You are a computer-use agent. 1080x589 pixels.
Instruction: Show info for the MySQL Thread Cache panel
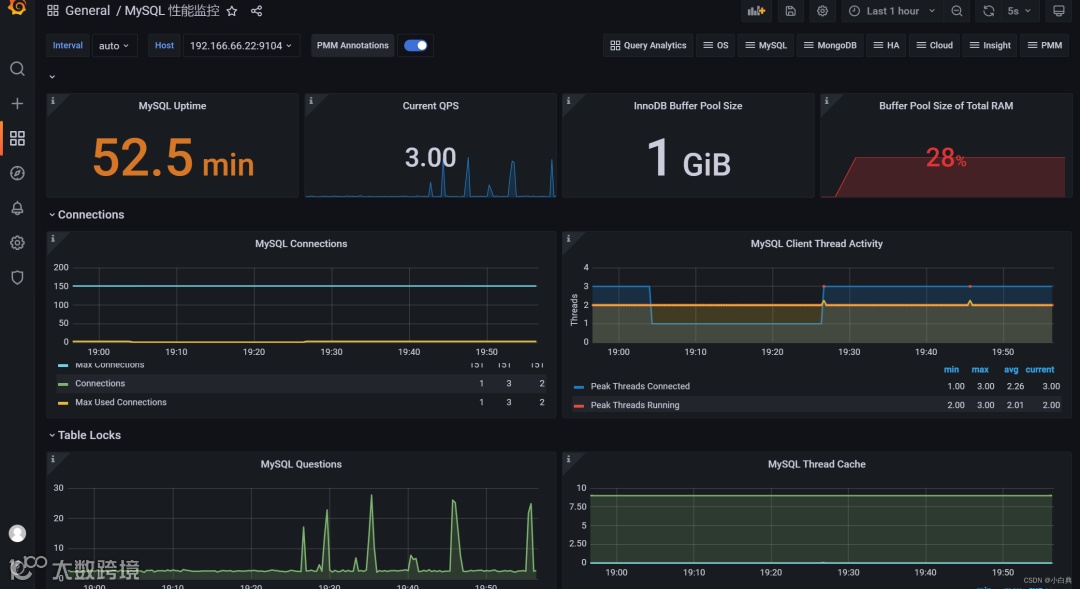(x=568, y=459)
